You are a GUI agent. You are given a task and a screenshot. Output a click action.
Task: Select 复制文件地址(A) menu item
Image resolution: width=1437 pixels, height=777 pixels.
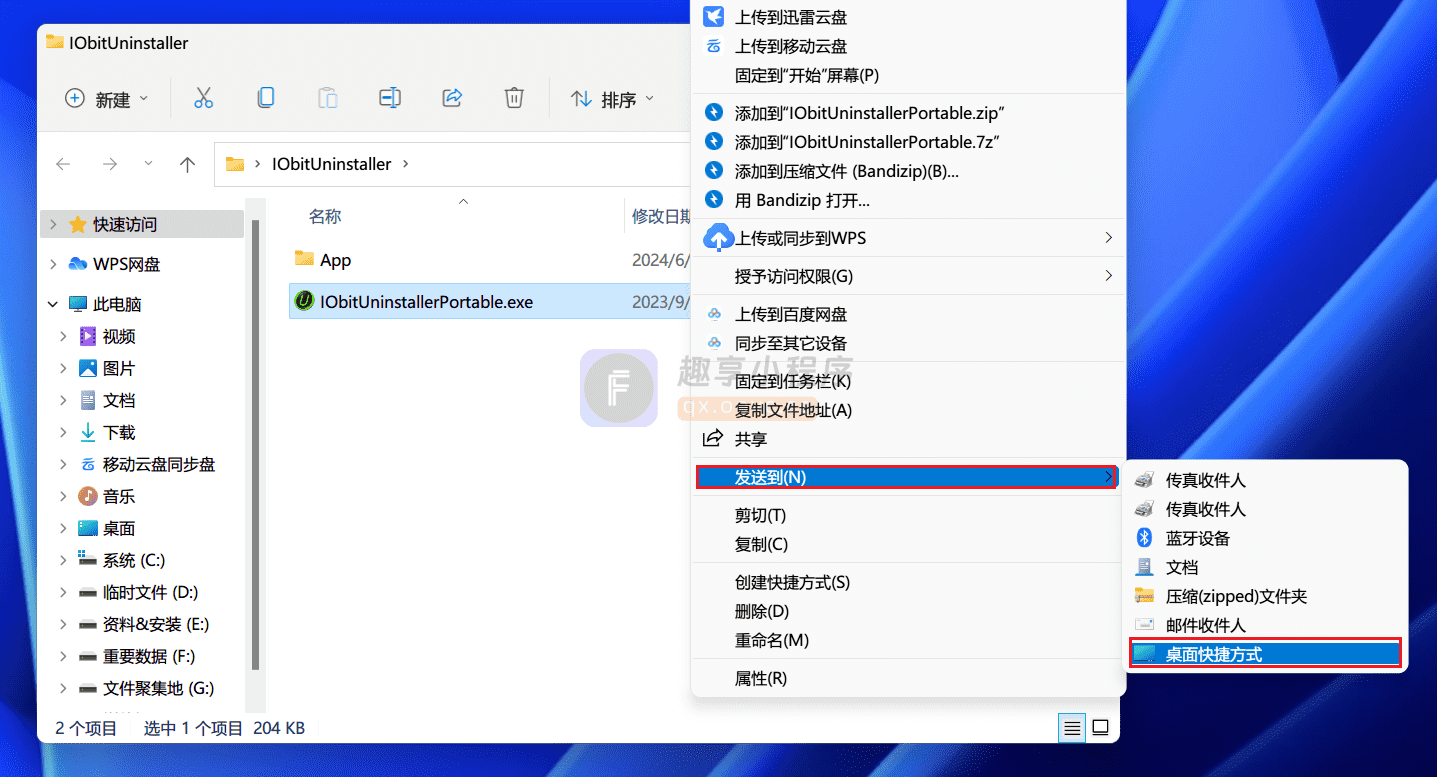908,410
